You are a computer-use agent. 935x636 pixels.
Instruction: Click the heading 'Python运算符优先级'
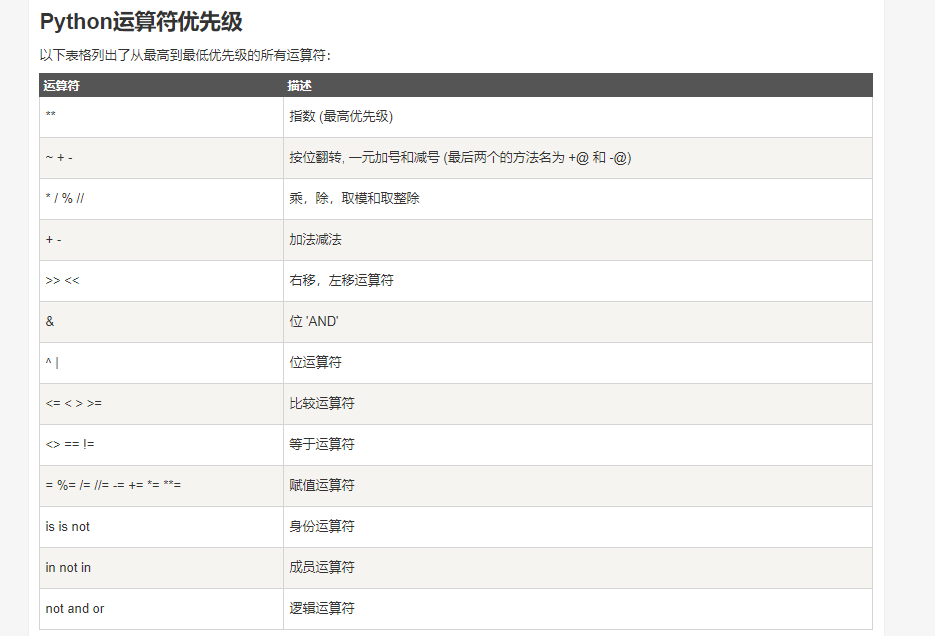point(141,22)
